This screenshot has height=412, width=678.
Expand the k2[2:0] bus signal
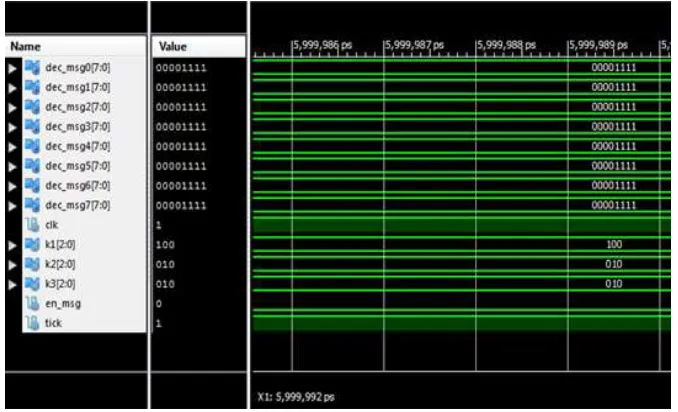click(x=12, y=265)
